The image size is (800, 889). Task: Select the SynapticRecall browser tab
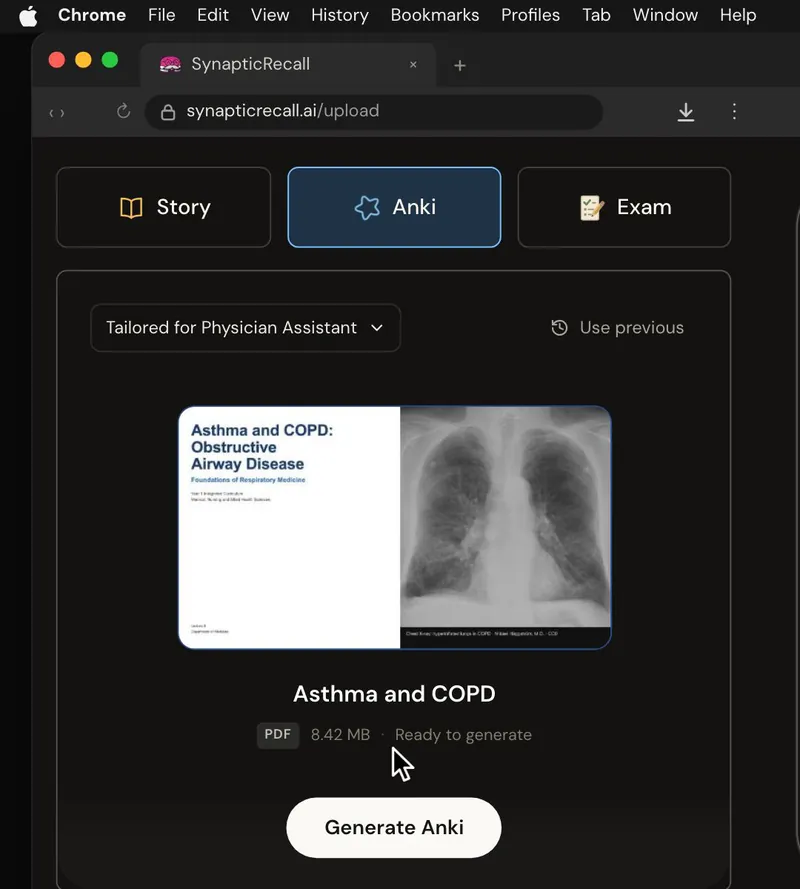288,65
